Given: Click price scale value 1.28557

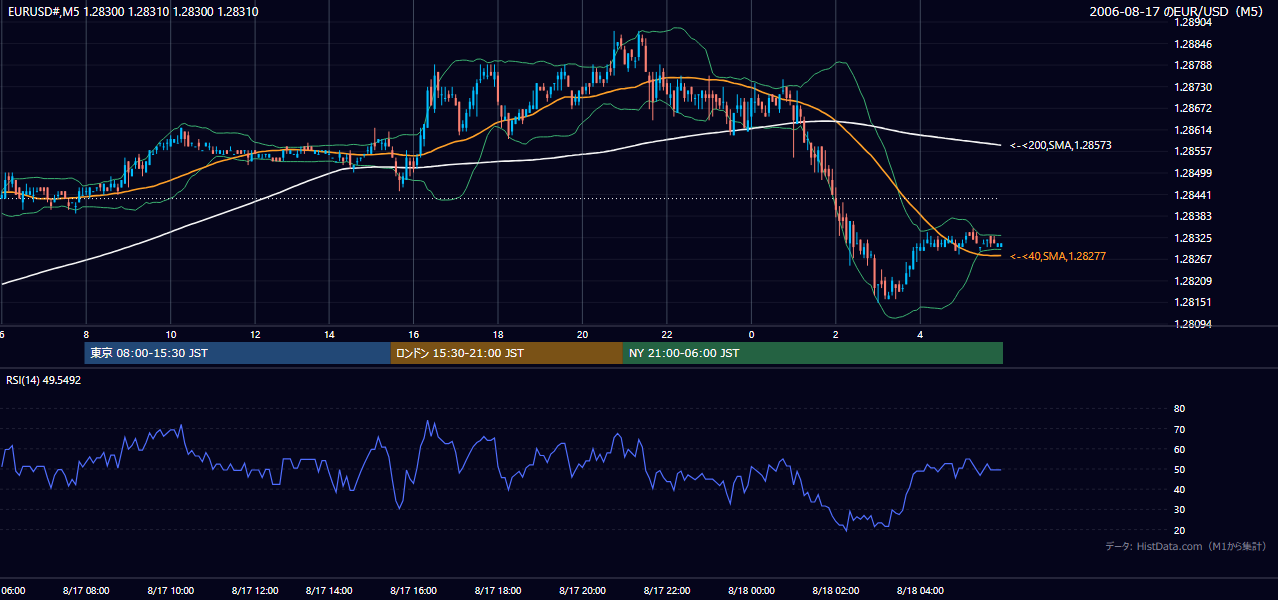Looking at the screenshot, I should click(1193, 152).
